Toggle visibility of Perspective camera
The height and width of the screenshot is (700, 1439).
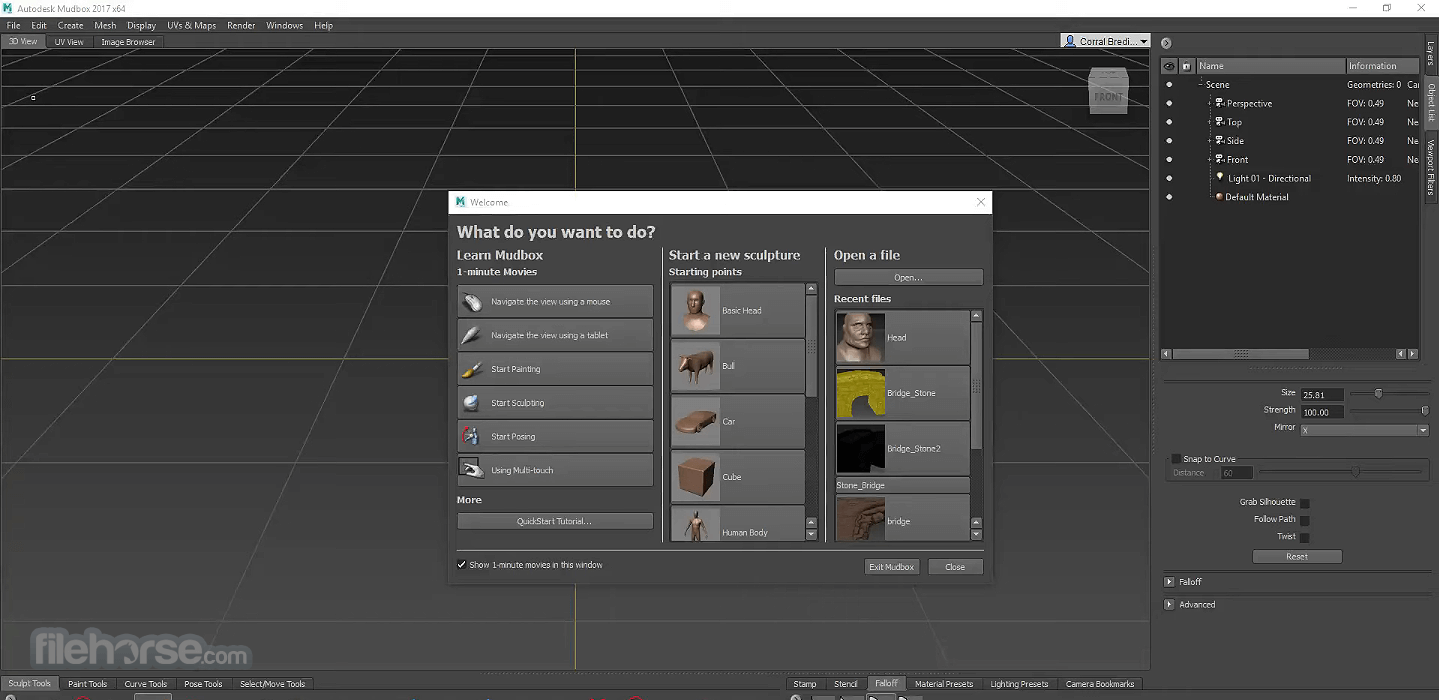pyautogui.click(x=1169, y=103)
